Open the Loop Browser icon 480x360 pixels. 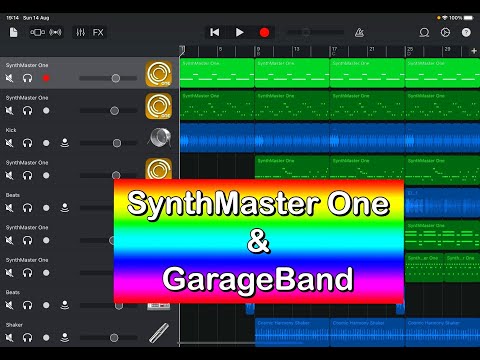click(x=424, y=33)
